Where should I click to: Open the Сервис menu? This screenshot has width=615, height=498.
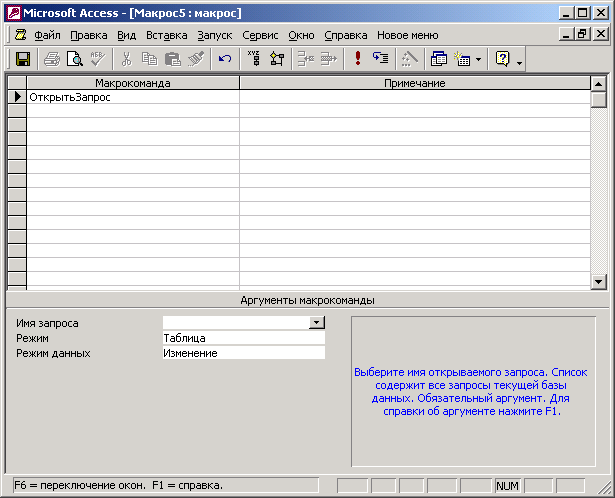tap(260, 35)
